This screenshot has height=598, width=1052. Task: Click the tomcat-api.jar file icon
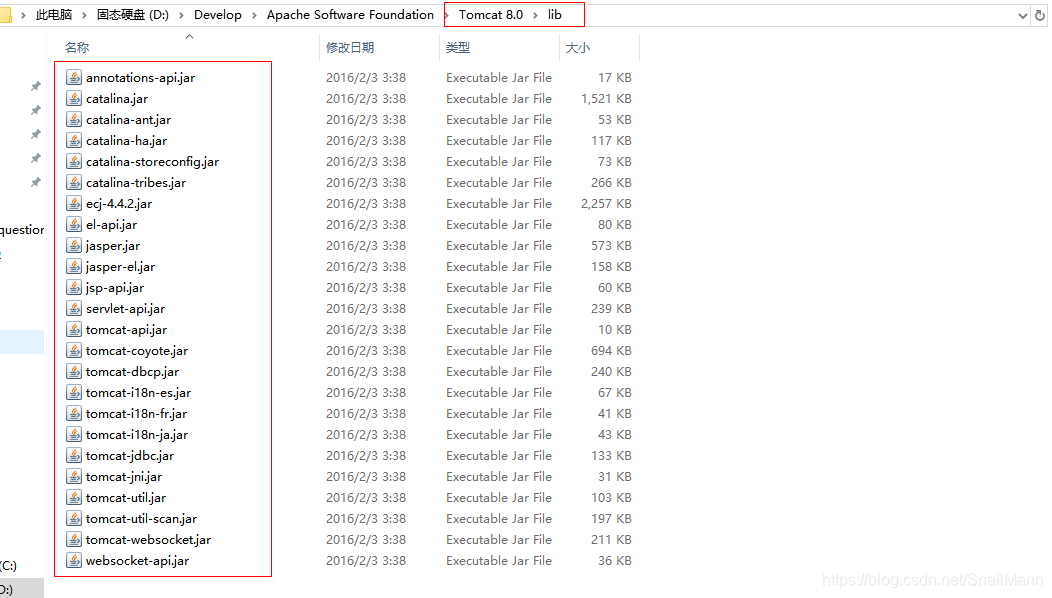[x=74, y=330]
